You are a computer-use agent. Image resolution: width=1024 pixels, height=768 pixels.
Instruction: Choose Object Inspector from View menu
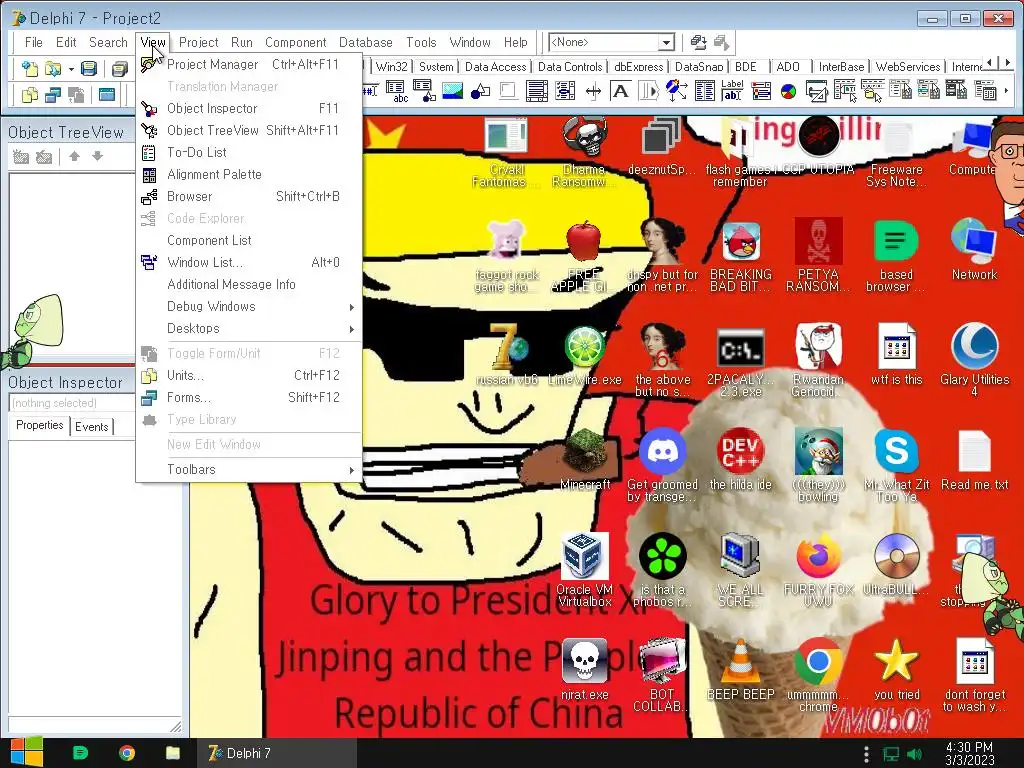[251, 108]
